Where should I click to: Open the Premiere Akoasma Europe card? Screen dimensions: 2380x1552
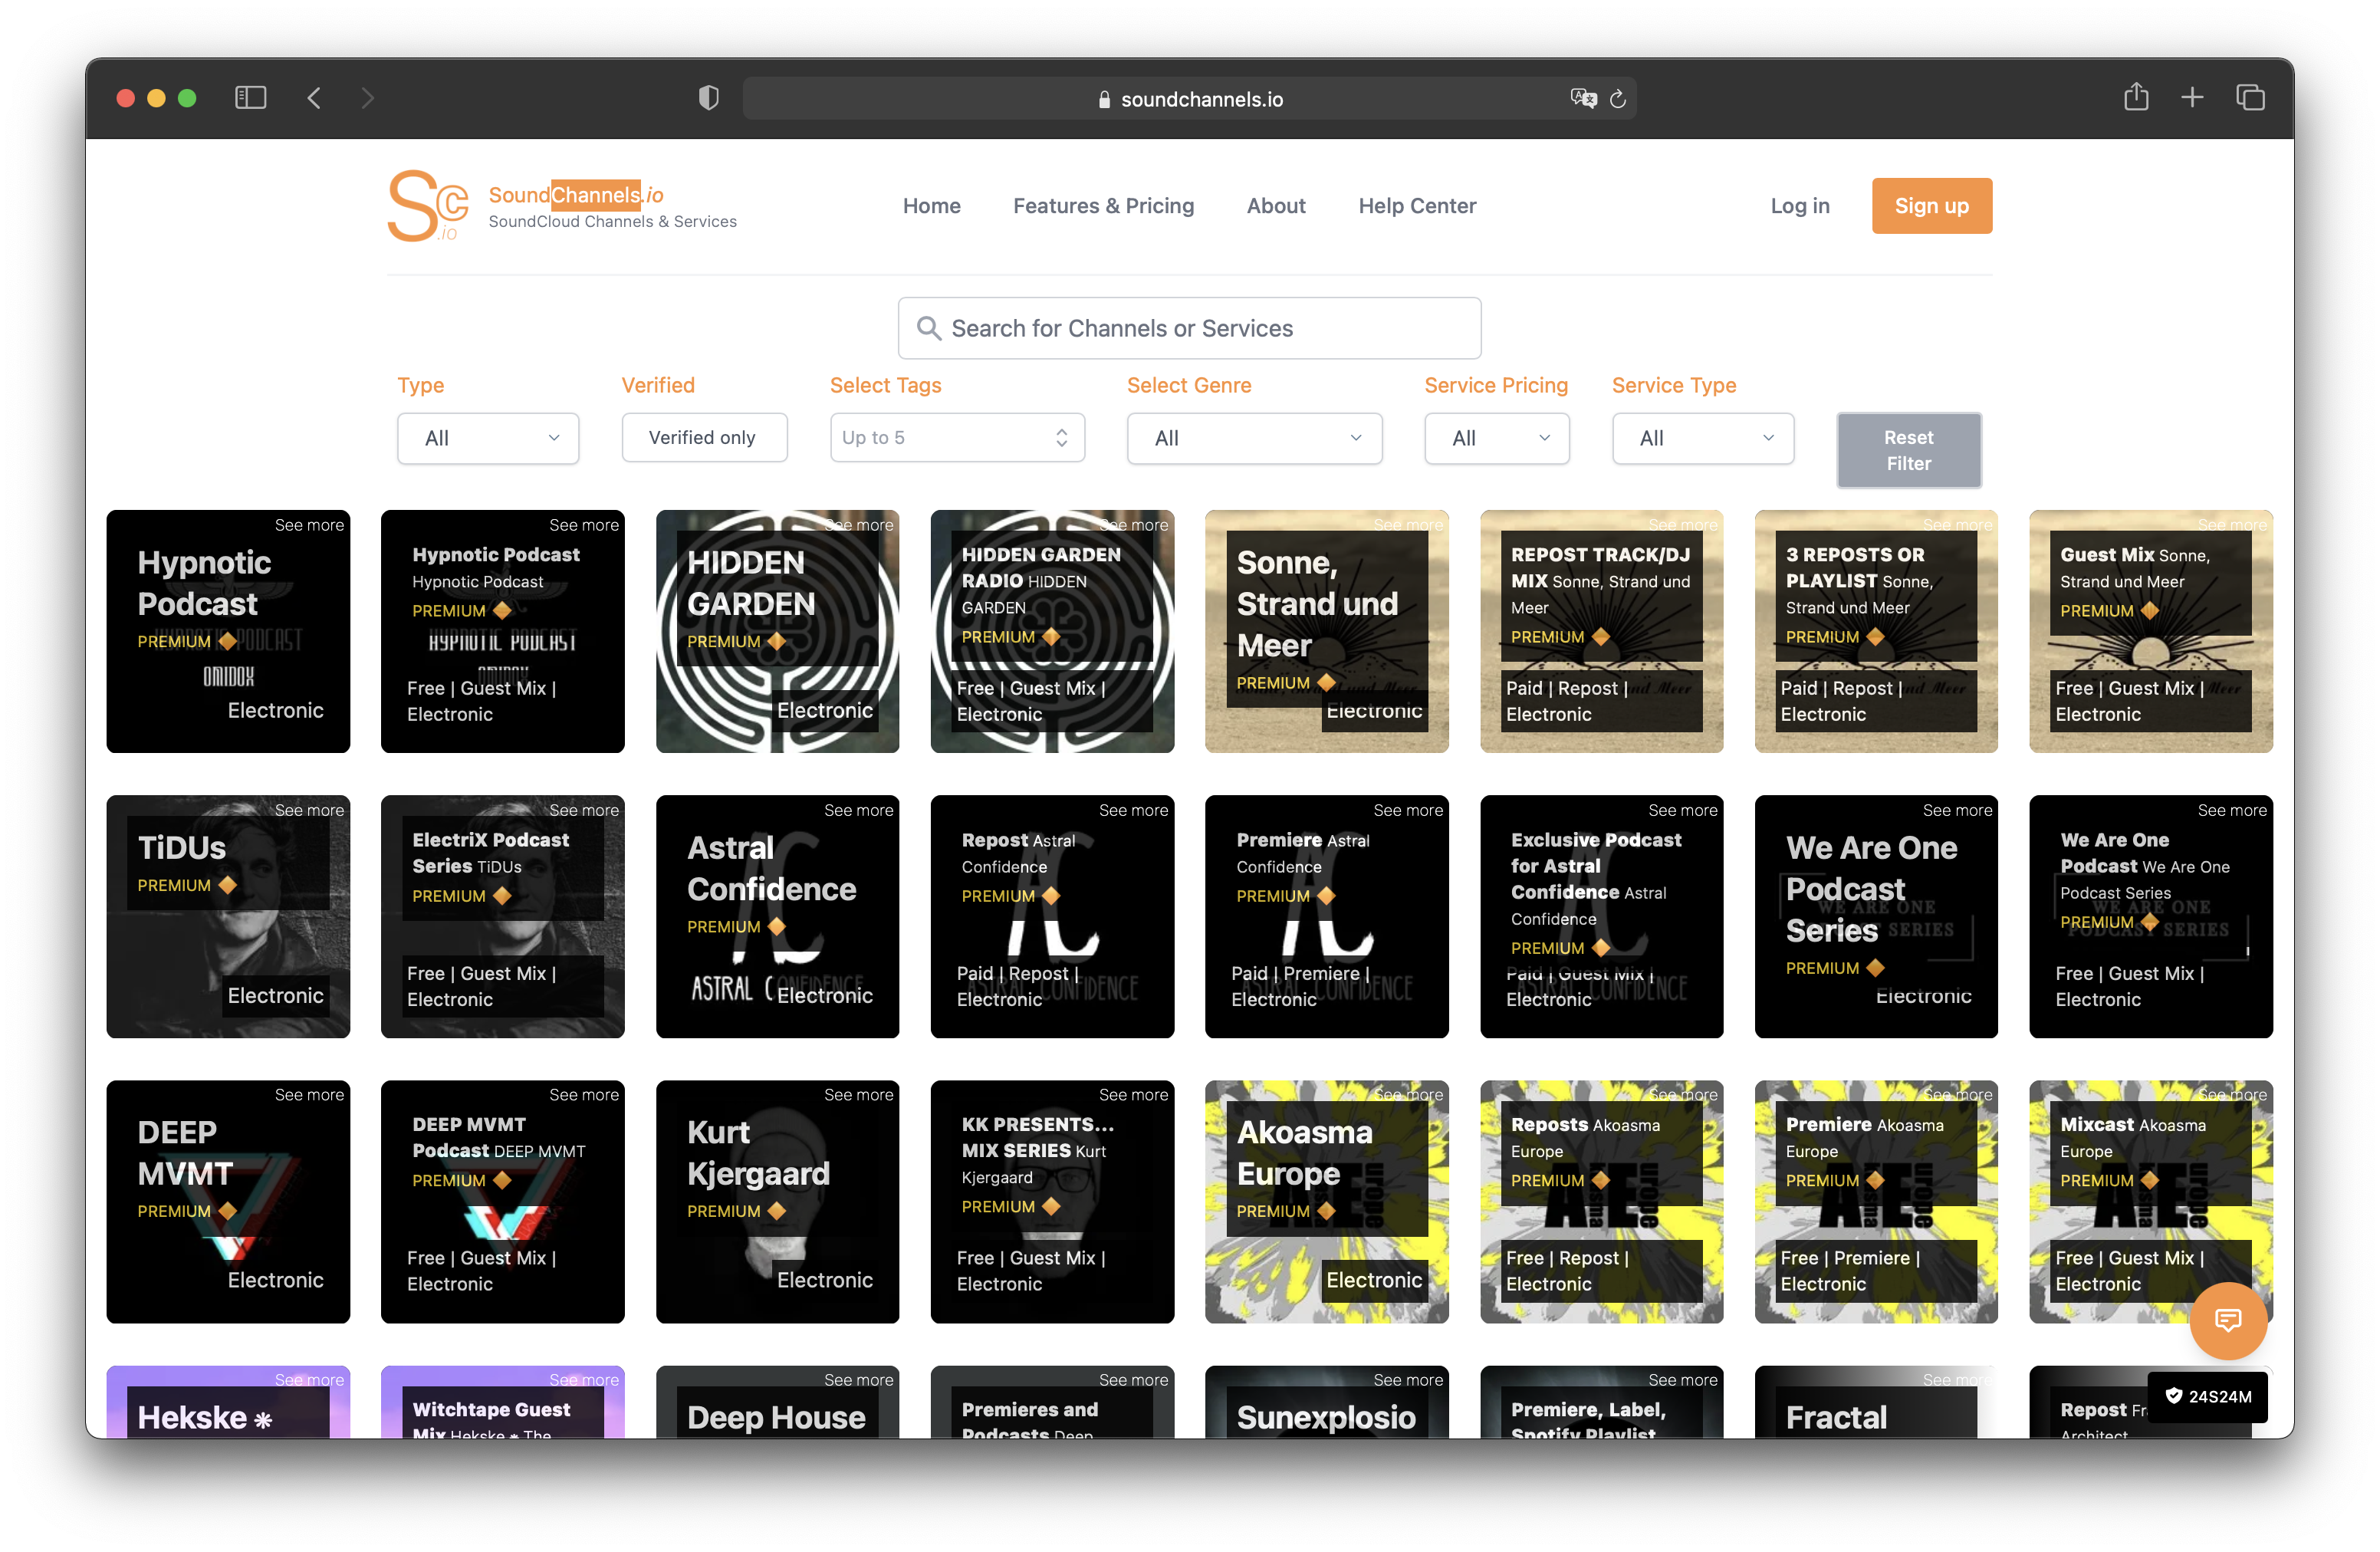[1876, 1201]
